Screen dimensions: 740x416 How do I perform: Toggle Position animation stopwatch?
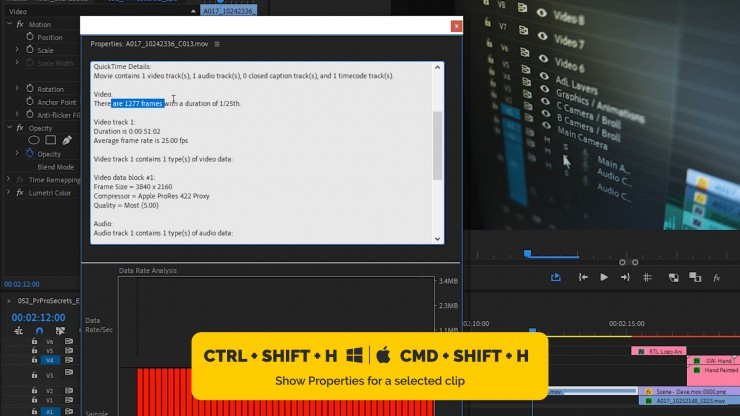coord(30,36)
